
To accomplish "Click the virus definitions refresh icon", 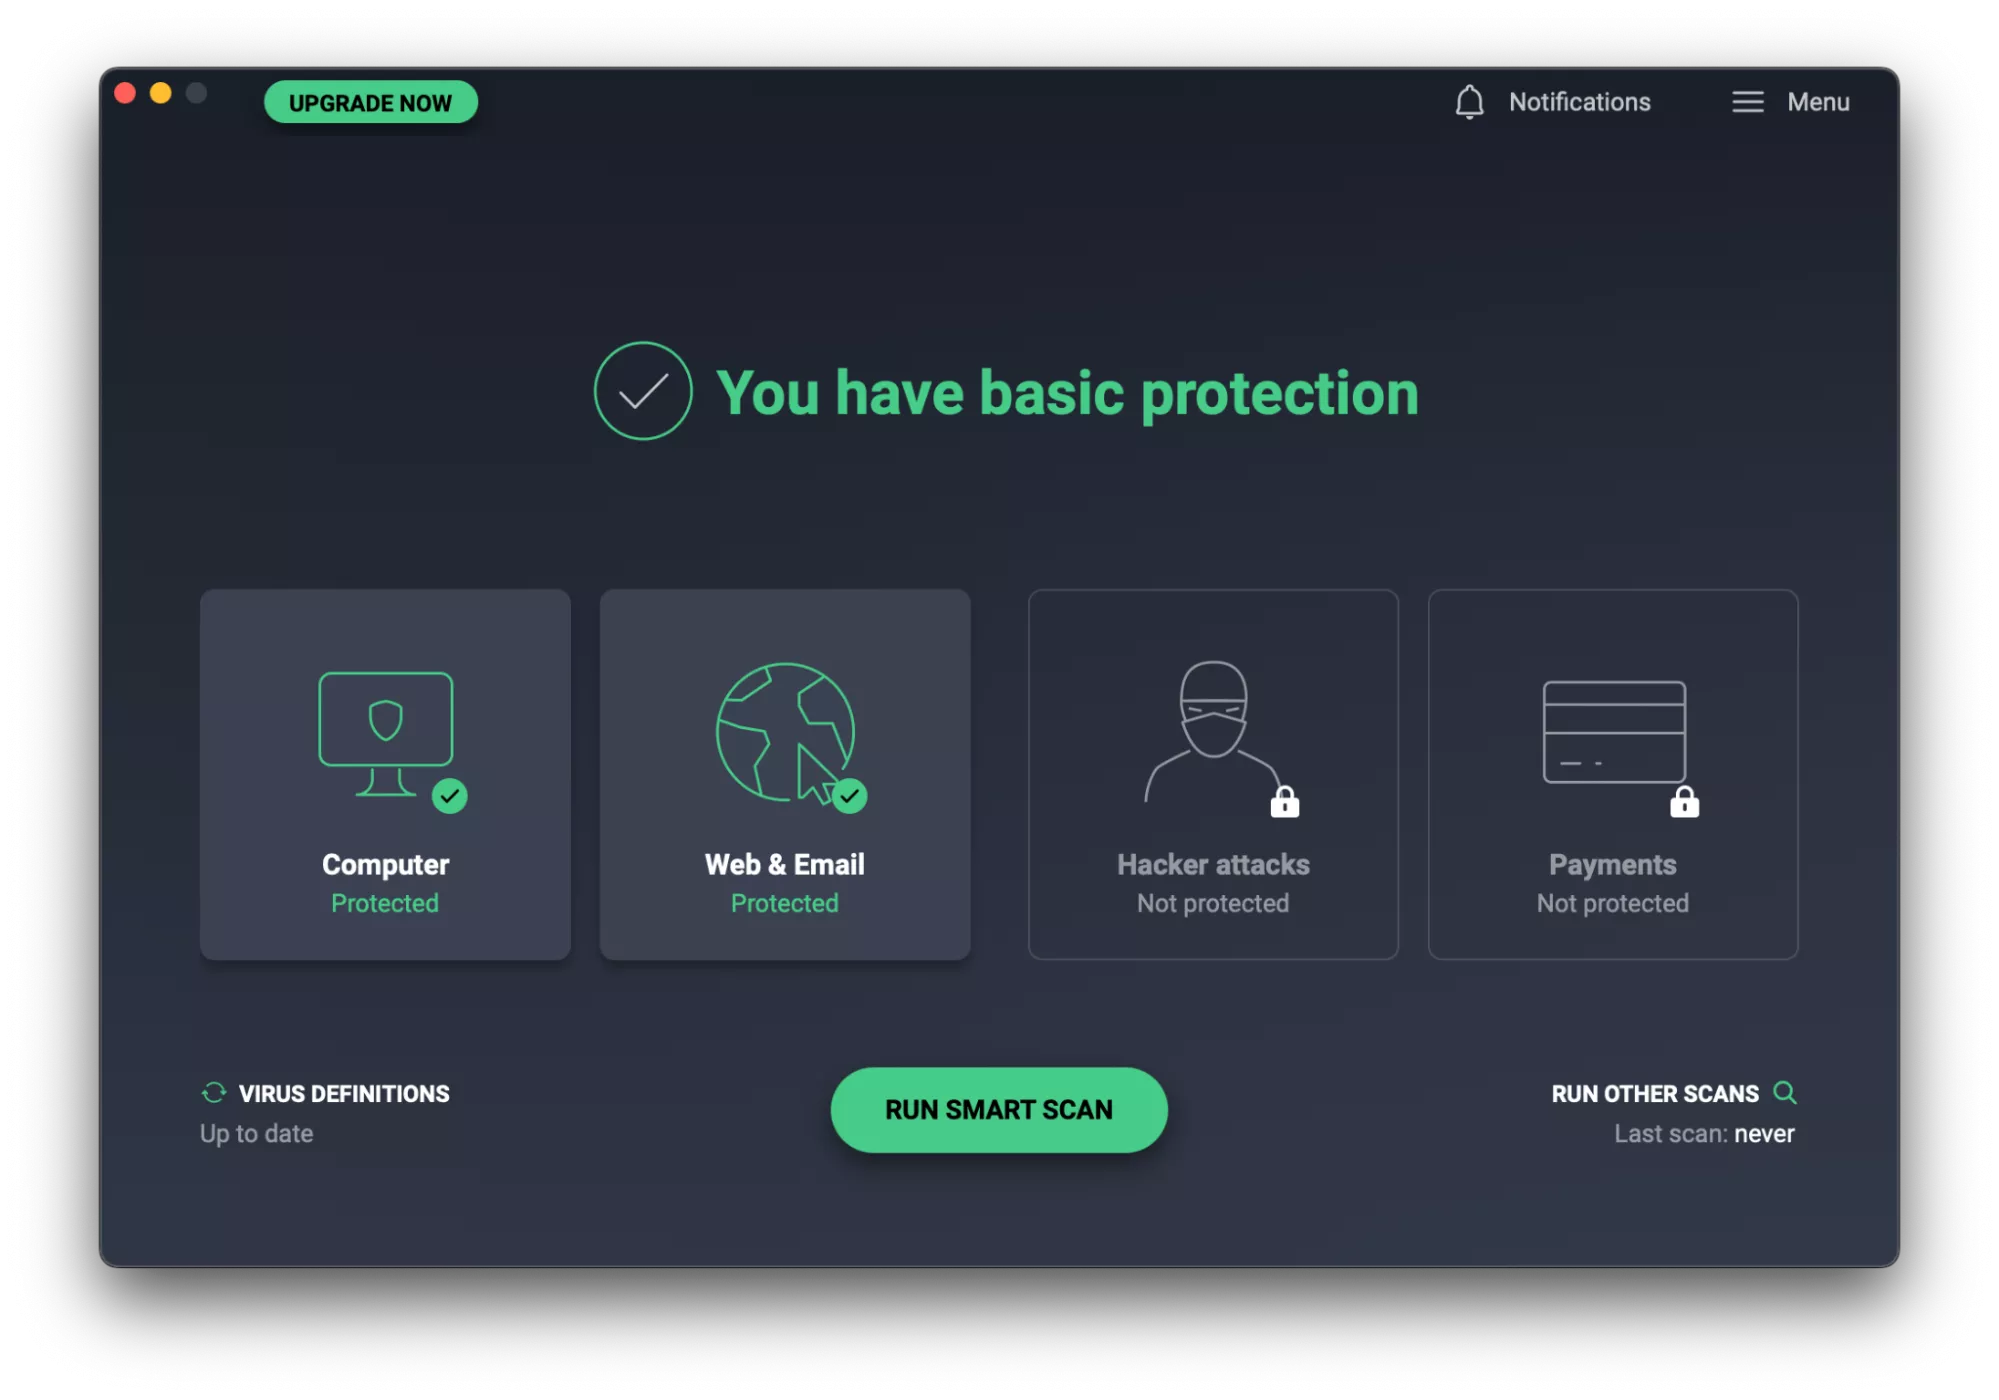I will (x=213, y=1093).
